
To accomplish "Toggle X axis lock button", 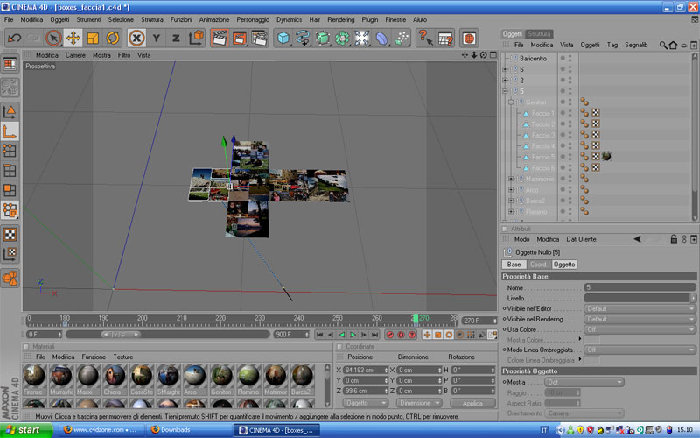I will 137,38.
